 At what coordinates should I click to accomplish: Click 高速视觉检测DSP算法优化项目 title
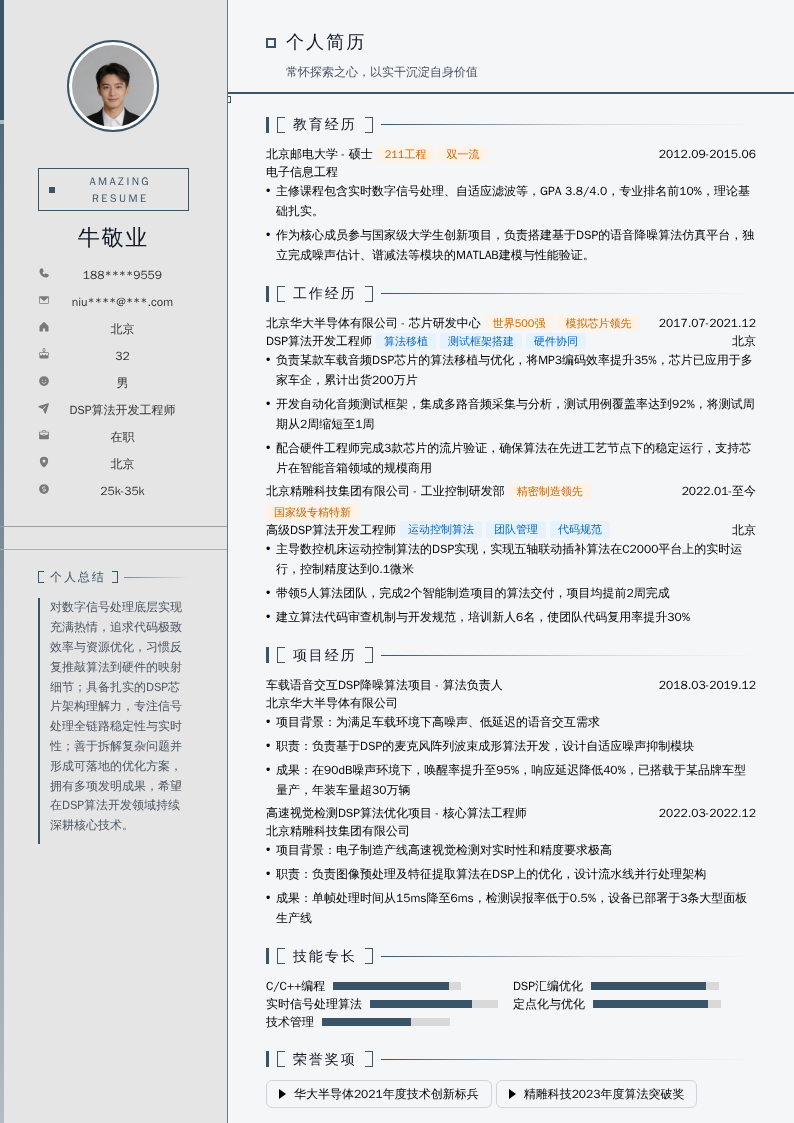(349, 814)
